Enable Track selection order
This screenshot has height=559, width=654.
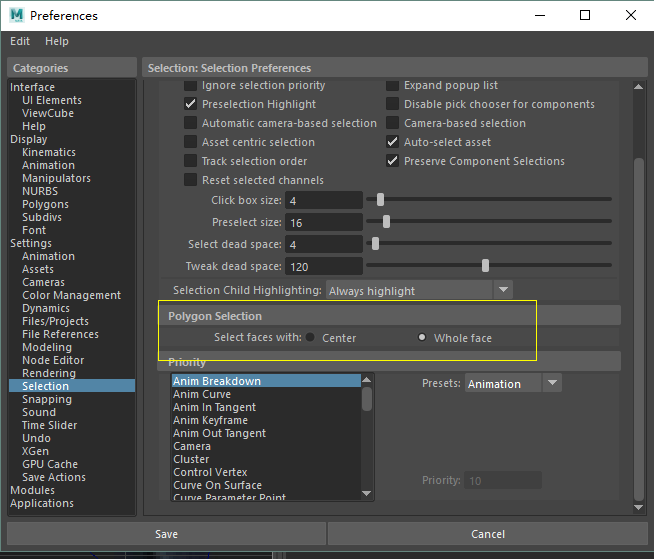191,161
